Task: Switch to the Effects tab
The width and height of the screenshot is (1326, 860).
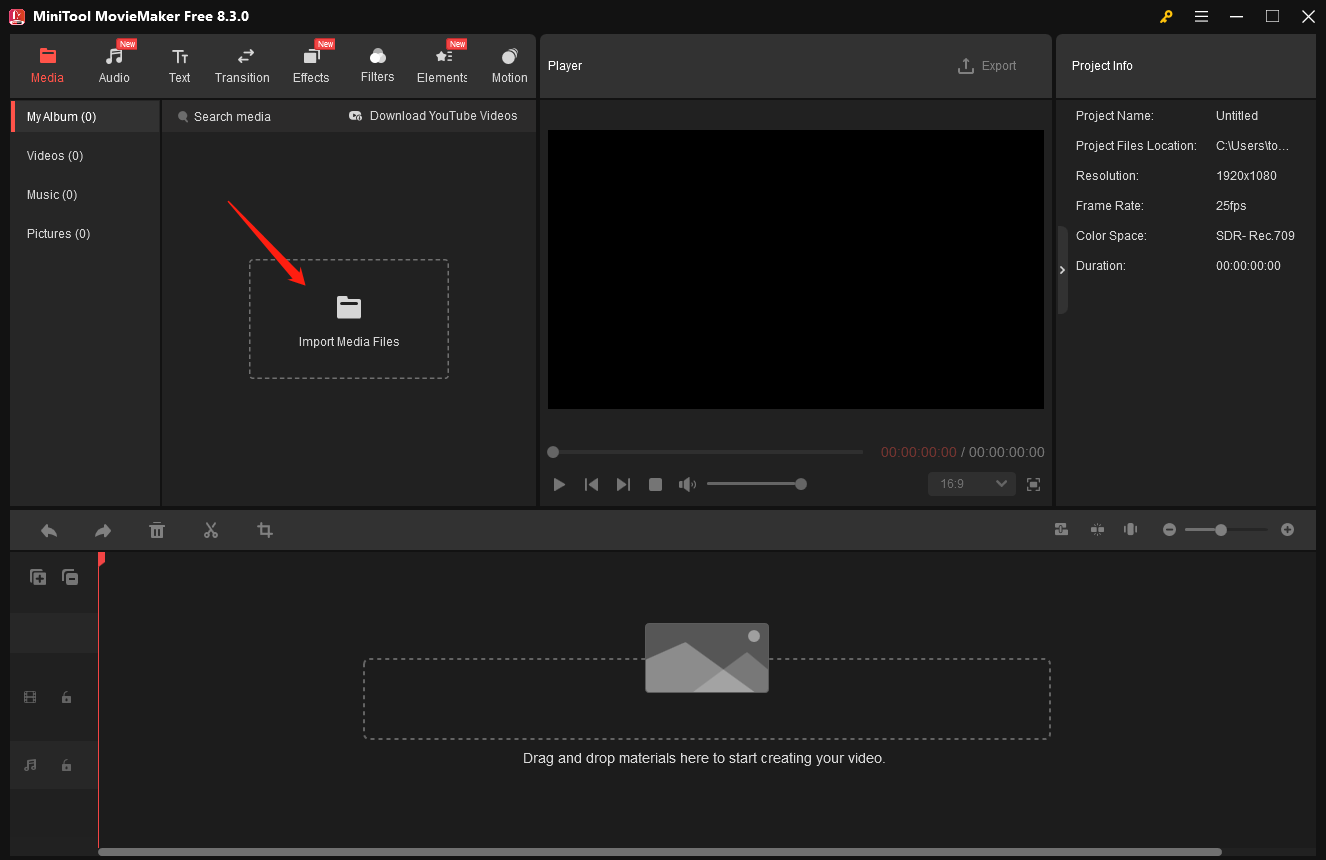Action: coord(311,66)
